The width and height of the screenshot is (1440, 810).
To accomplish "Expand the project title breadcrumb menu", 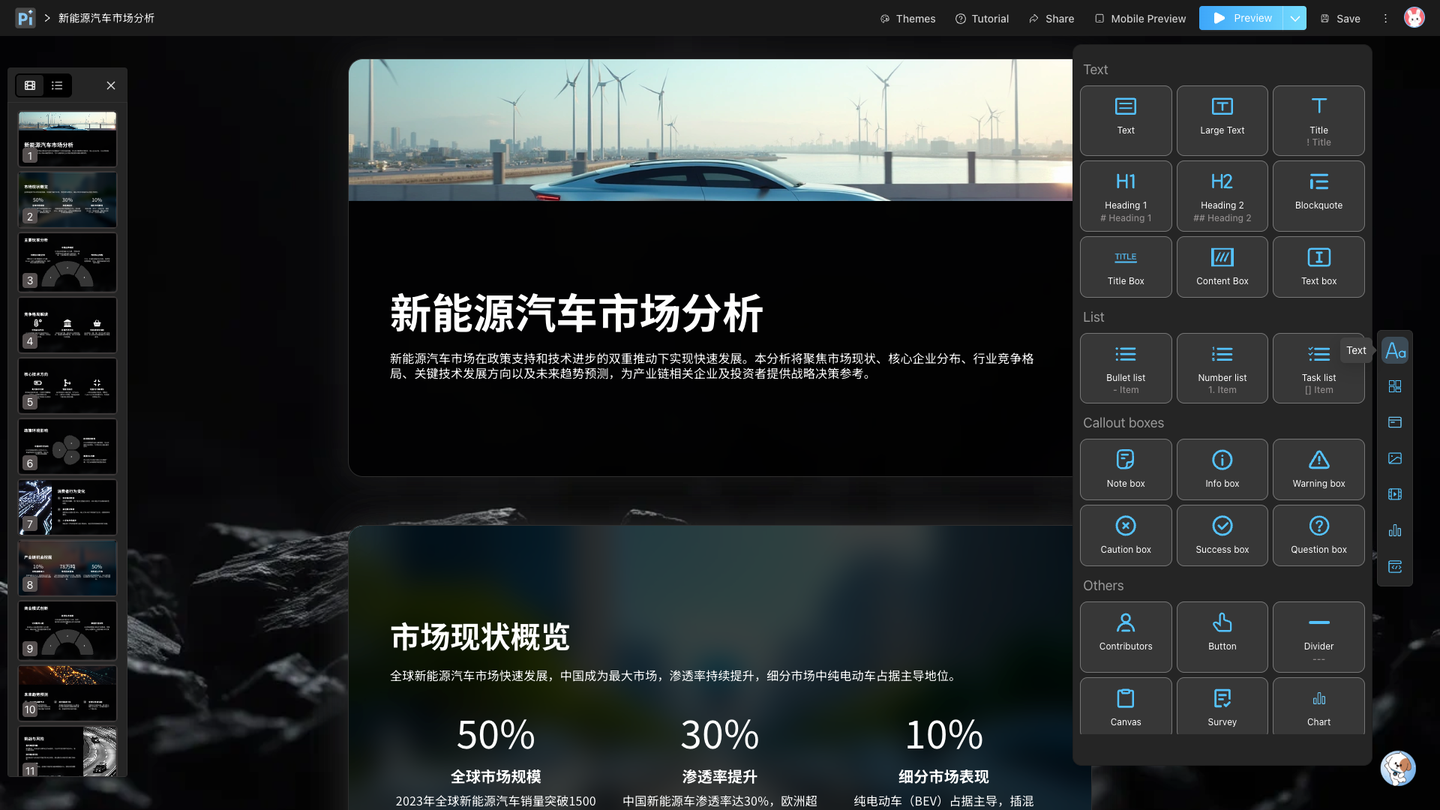I will (x=105, y=17).
